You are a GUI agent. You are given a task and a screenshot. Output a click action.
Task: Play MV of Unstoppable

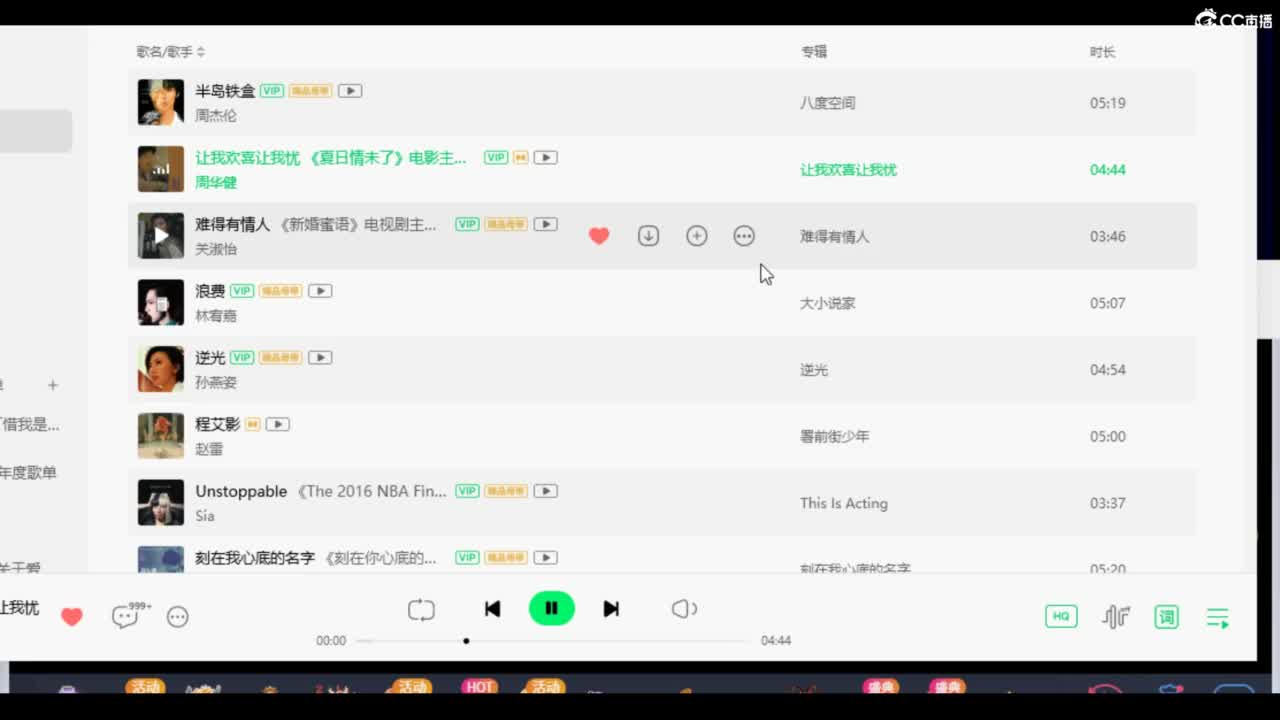pyautogui.click(x=545, y=491)
